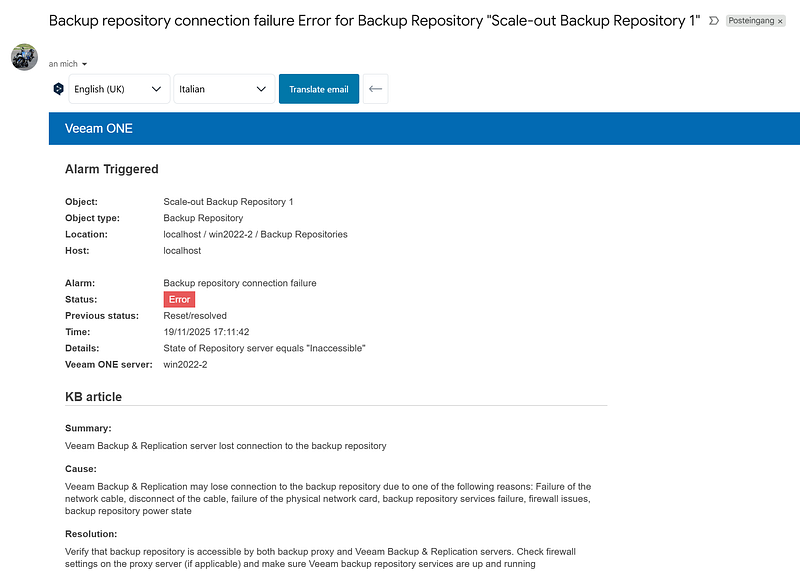Open the English (UK) source language dropdown

[118, 89]
